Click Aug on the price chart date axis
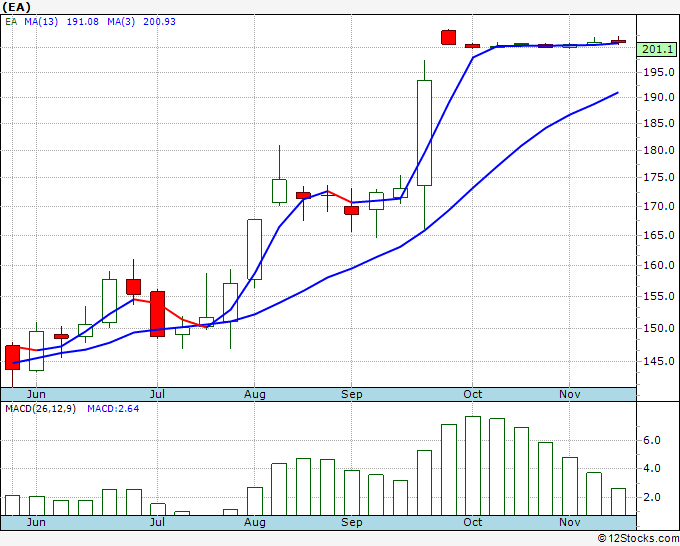The height and width of the screenshot is (546, 680). click(255, 394)
